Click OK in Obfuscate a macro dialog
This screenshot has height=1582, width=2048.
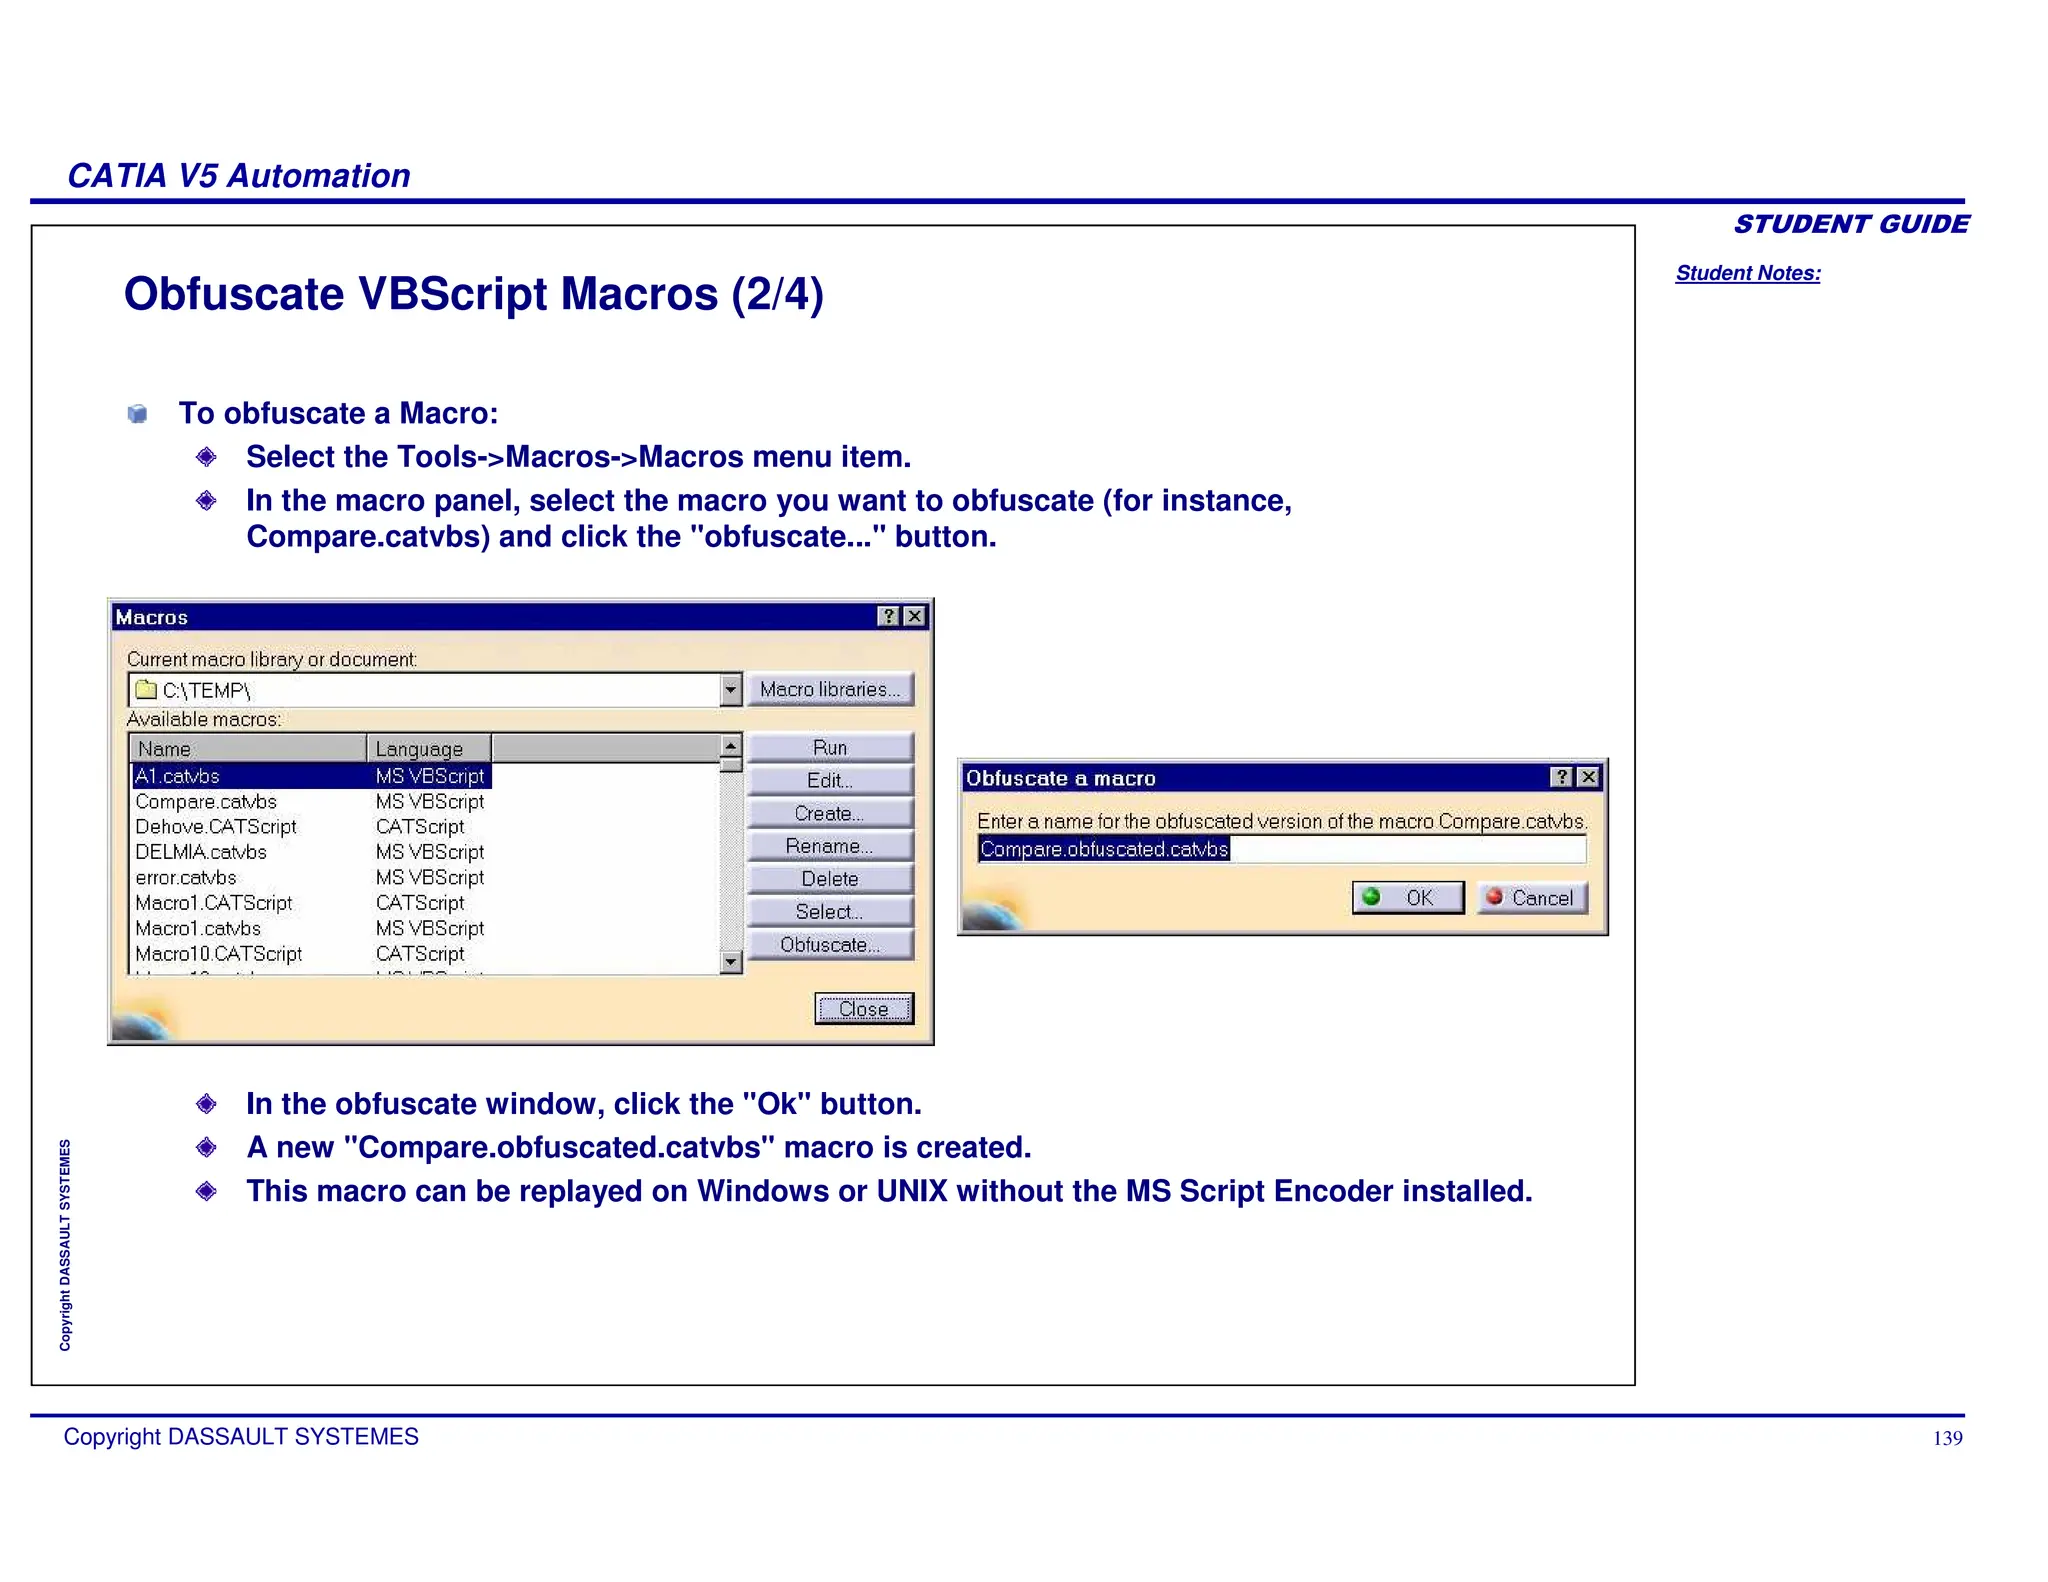tap(1408, 897)
